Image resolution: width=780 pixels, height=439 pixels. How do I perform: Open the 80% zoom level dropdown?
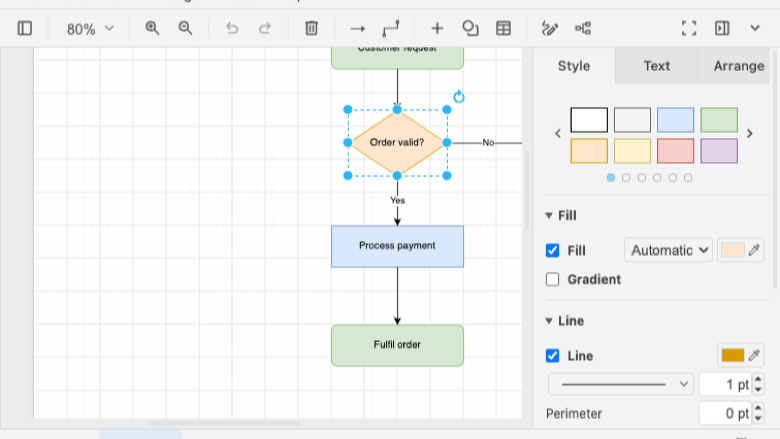click(x=90, y=29)
